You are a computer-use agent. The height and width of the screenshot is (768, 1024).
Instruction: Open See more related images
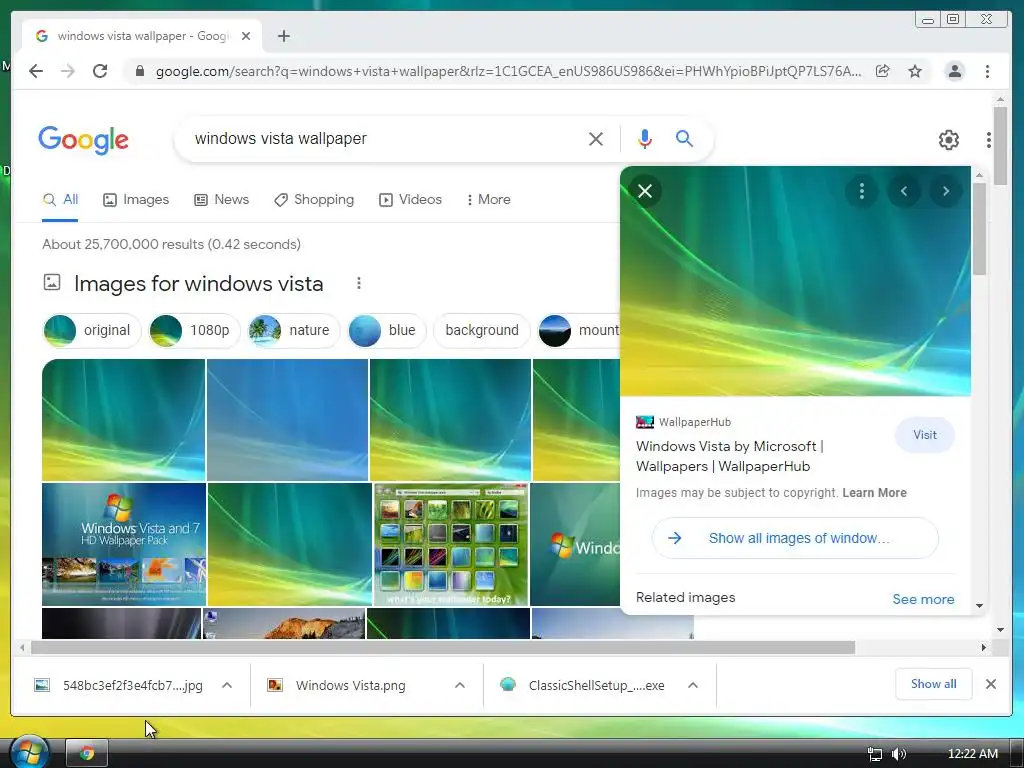923,599
